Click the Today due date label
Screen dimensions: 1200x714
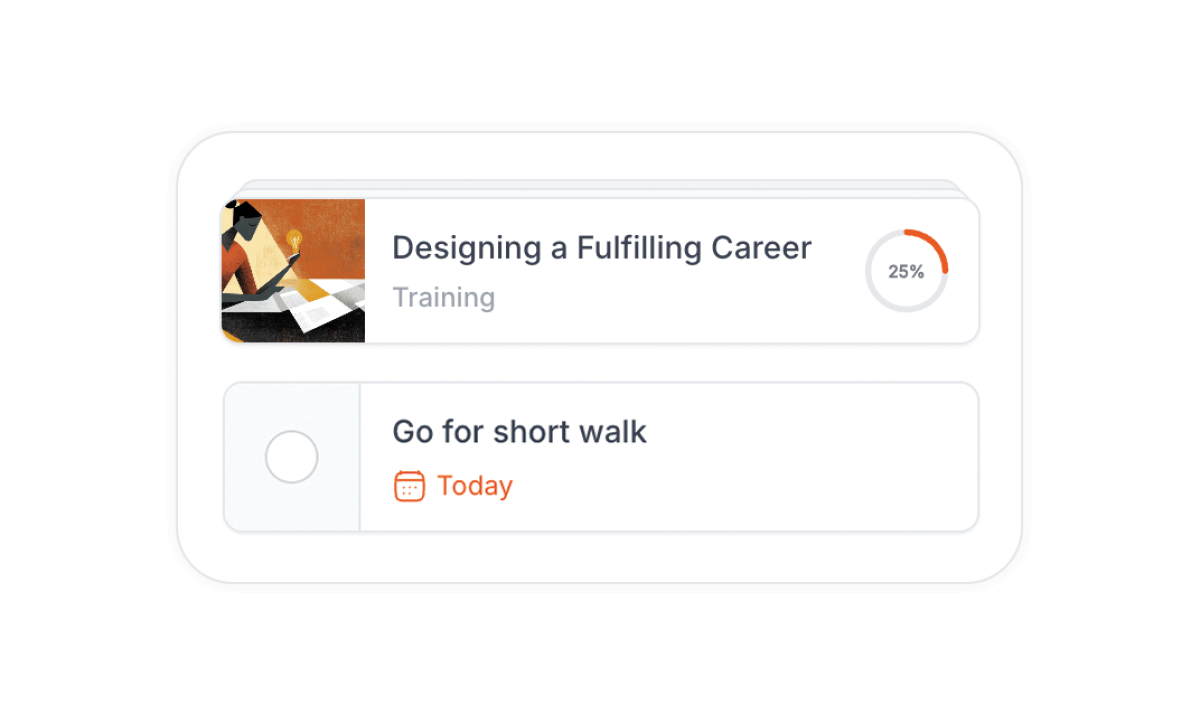[x=475, y=486]
